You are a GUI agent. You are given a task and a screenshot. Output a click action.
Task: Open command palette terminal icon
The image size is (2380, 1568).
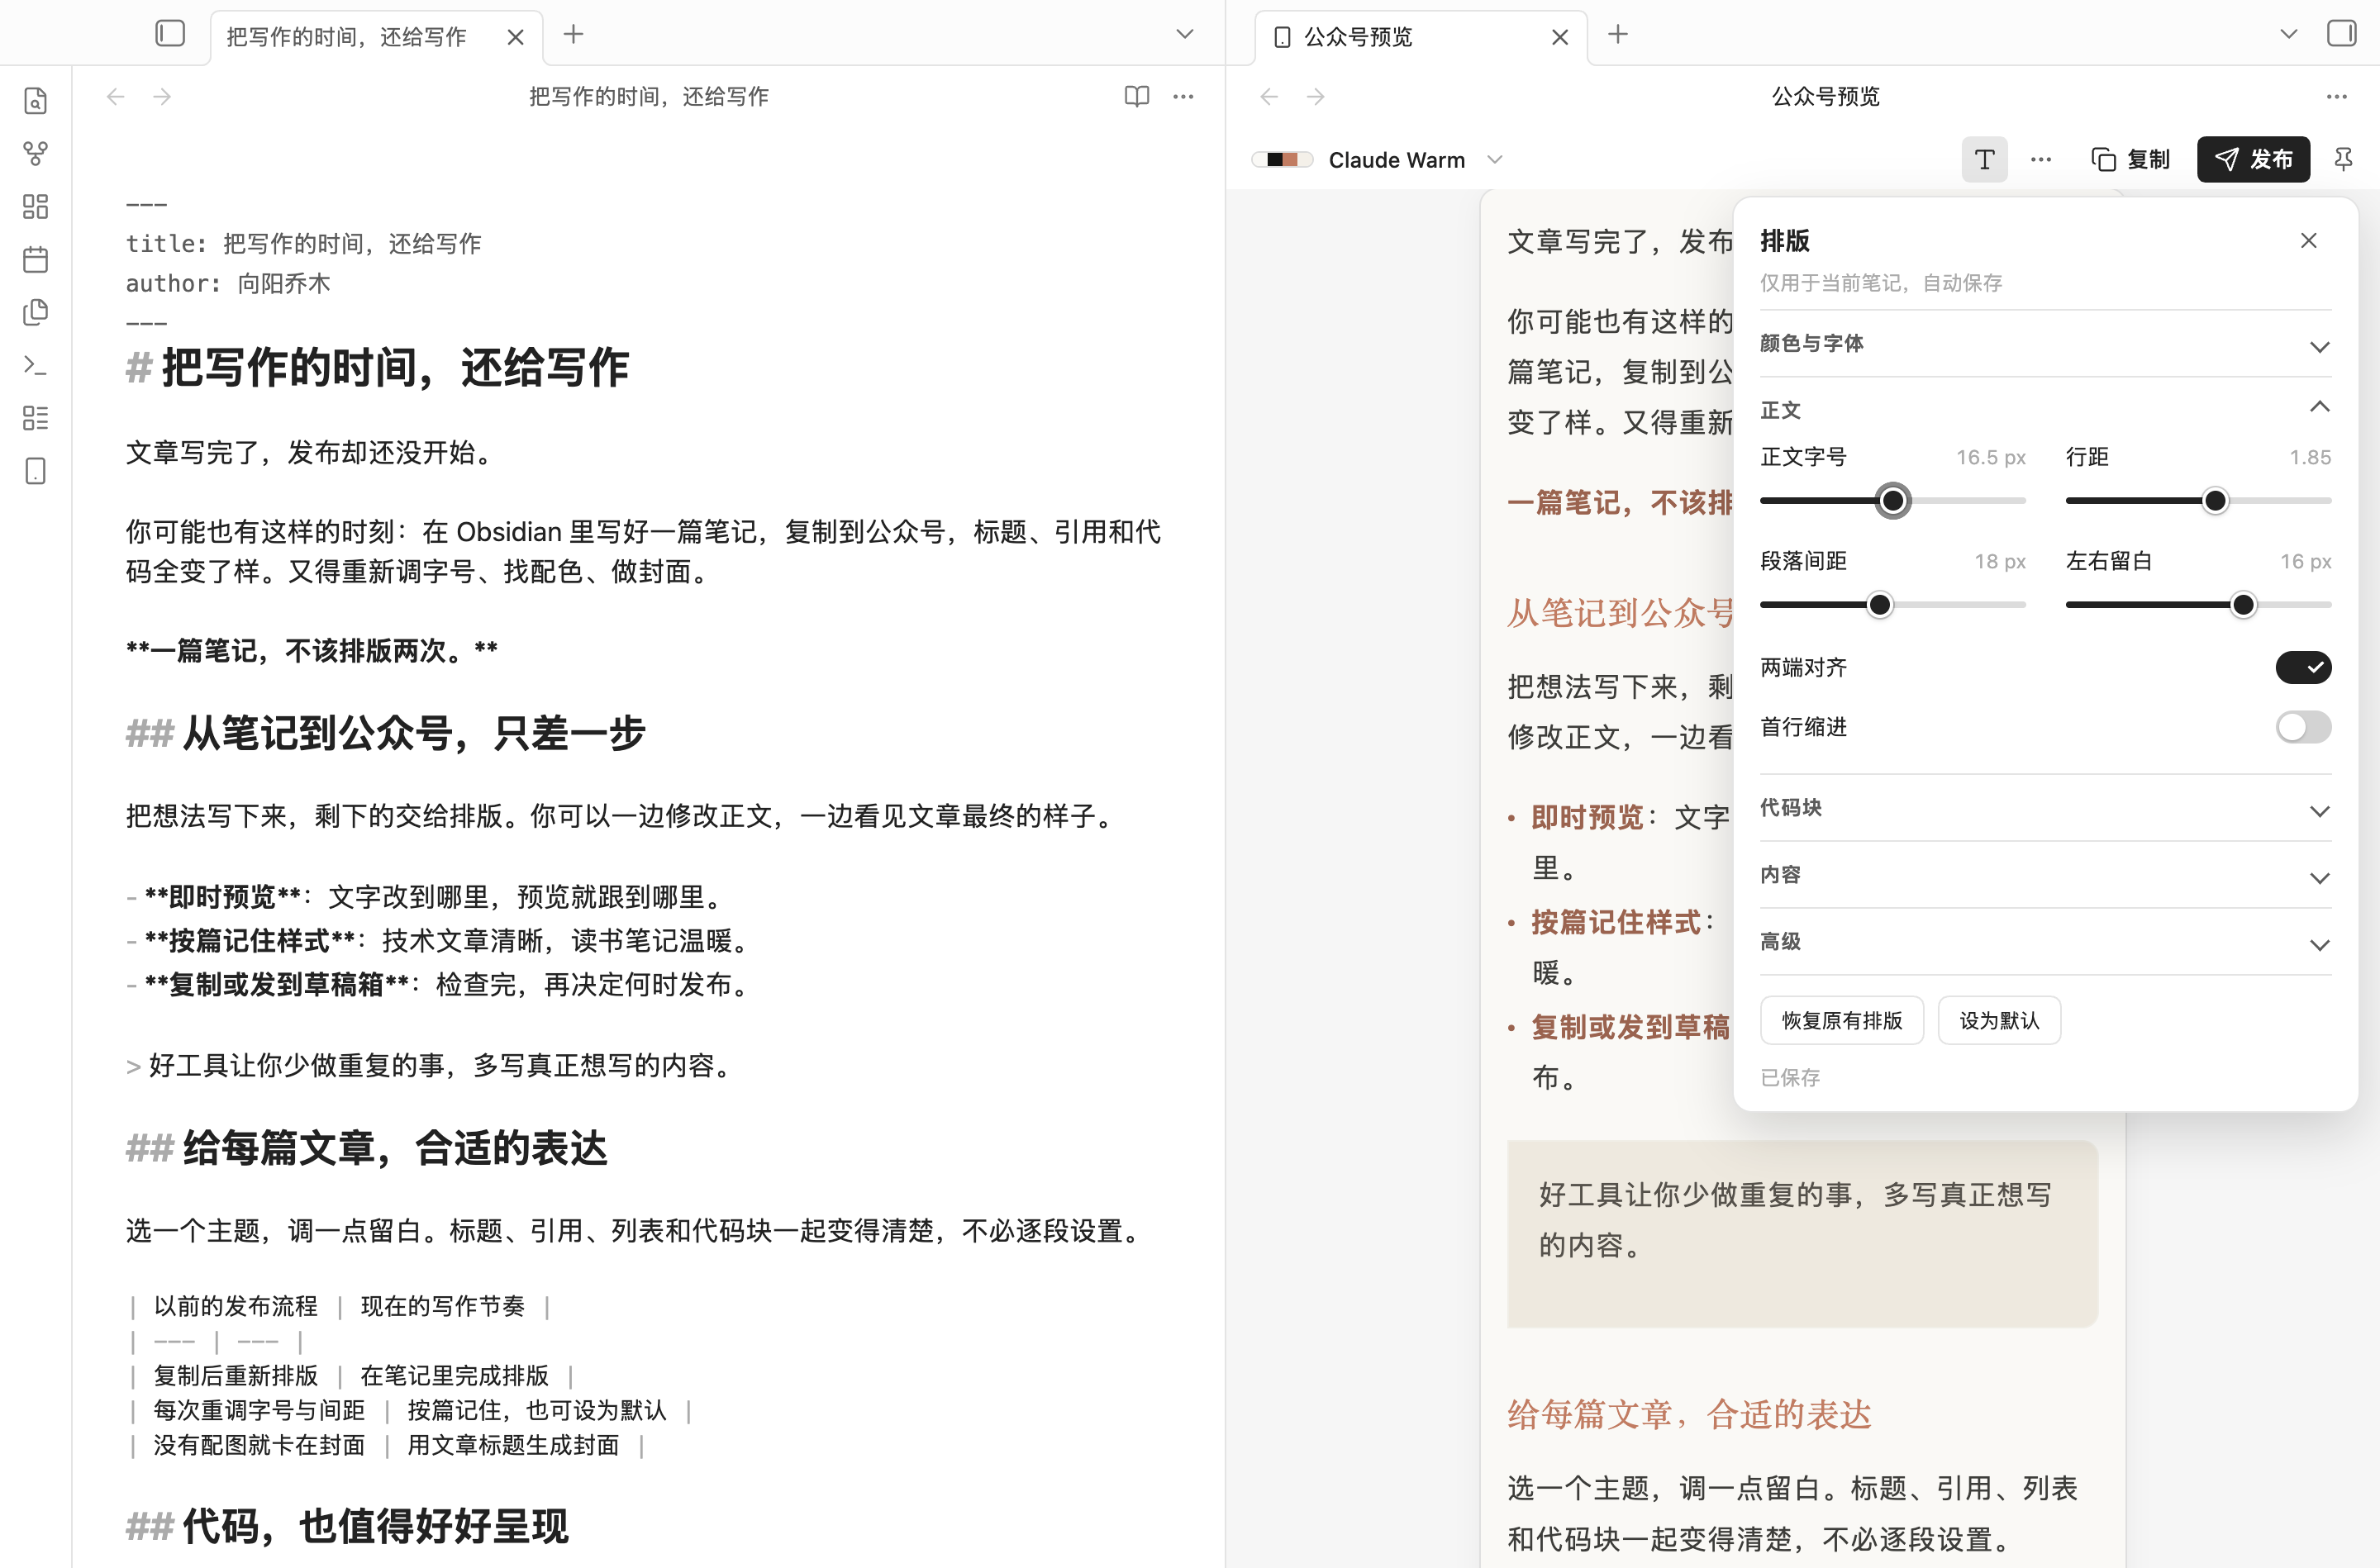tap(36, 366)
